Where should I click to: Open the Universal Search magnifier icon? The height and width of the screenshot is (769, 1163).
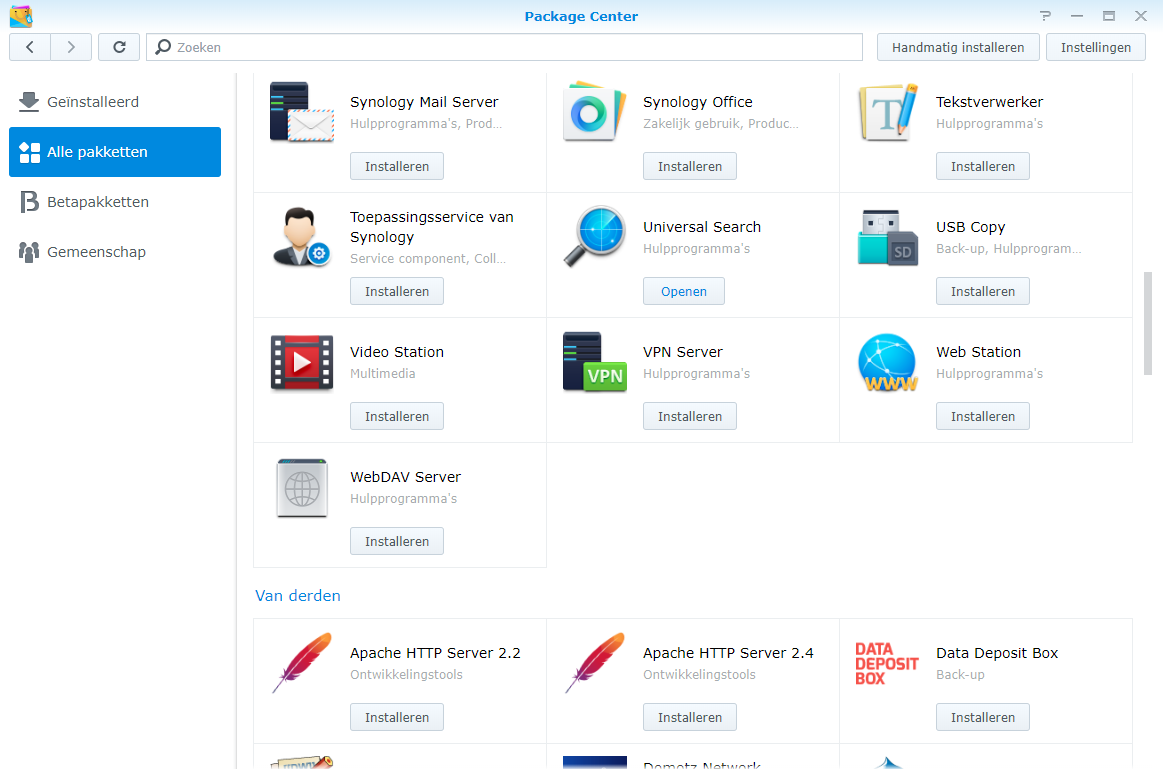pos(595,237)
